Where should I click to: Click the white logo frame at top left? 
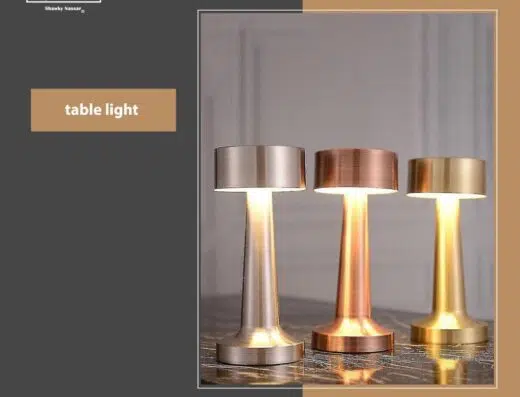click(x=63, y=1)
